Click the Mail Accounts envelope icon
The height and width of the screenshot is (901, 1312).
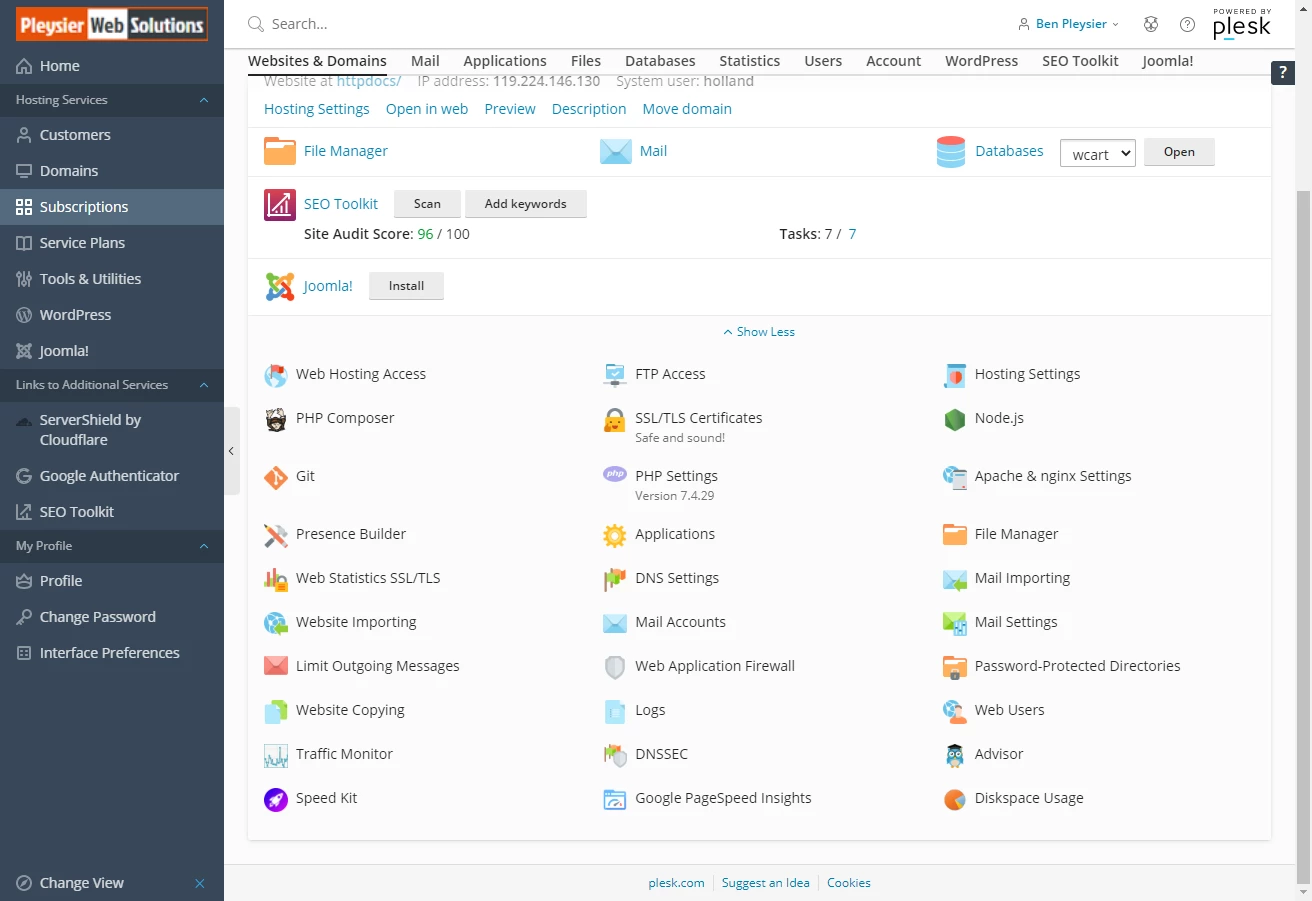pyautogui.click(x=615, y=623)
